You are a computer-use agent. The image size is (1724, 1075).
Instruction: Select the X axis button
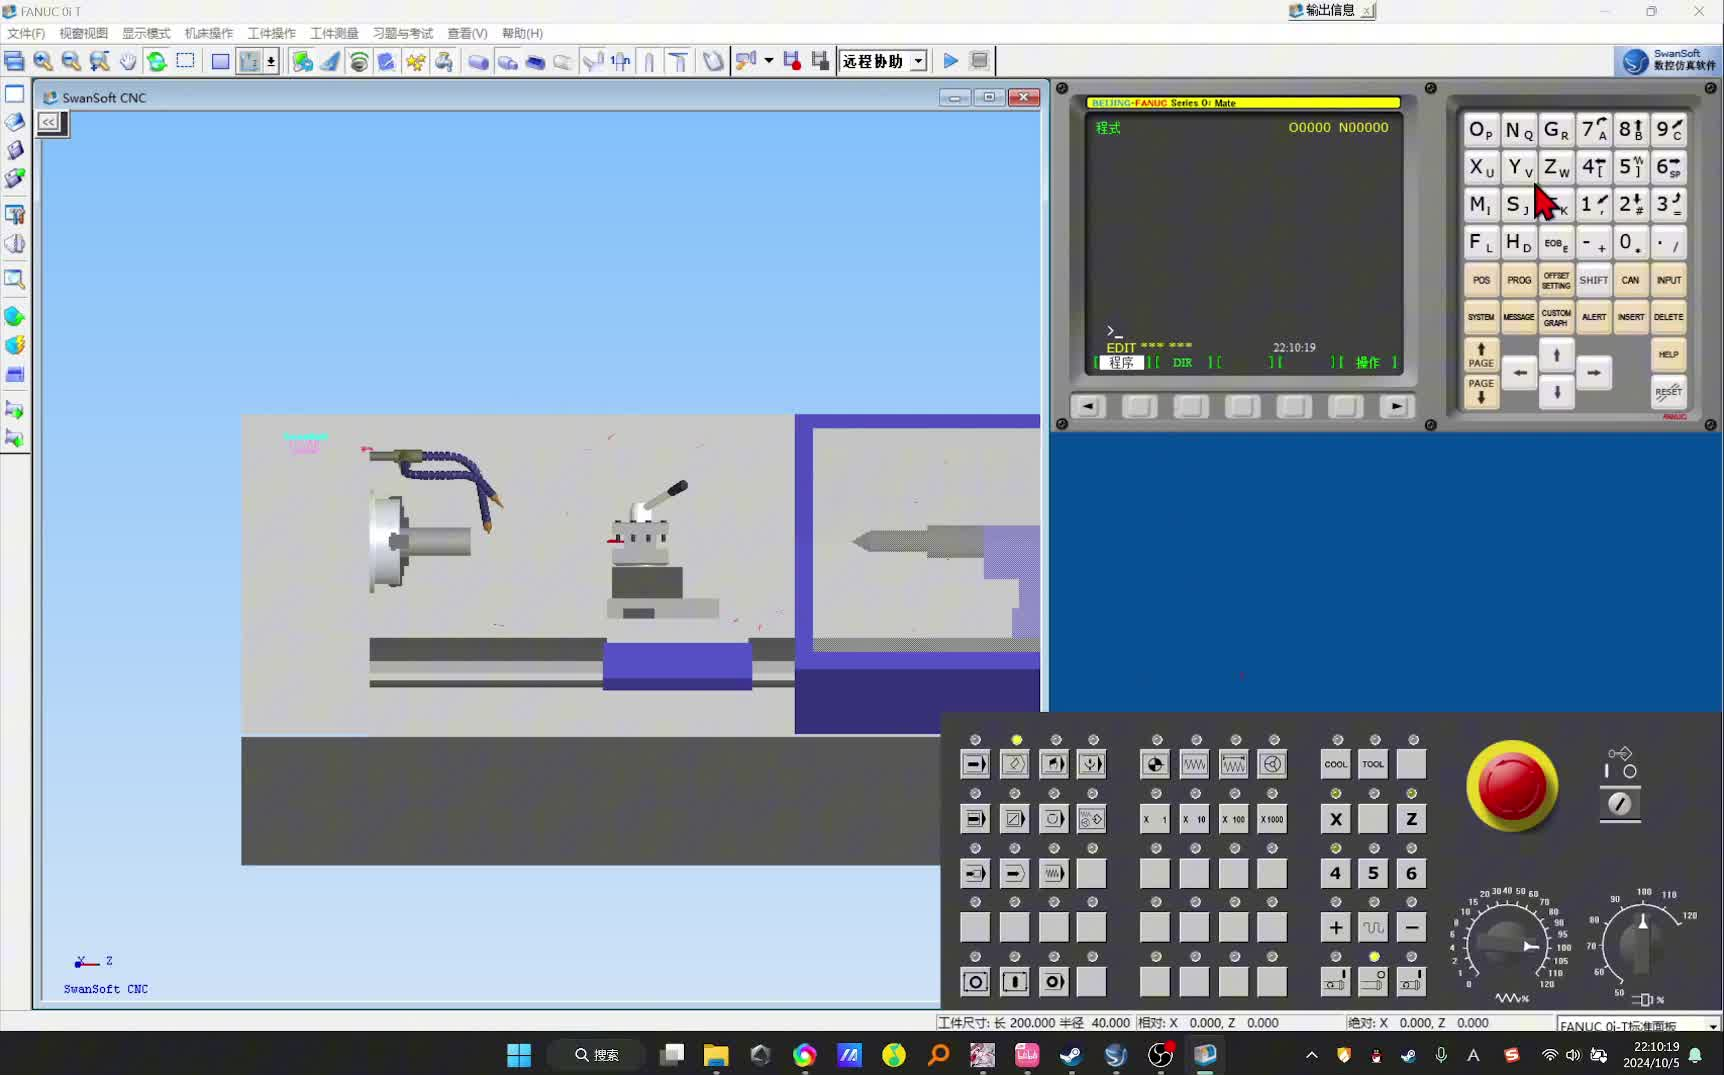[x=1335, y=819]
